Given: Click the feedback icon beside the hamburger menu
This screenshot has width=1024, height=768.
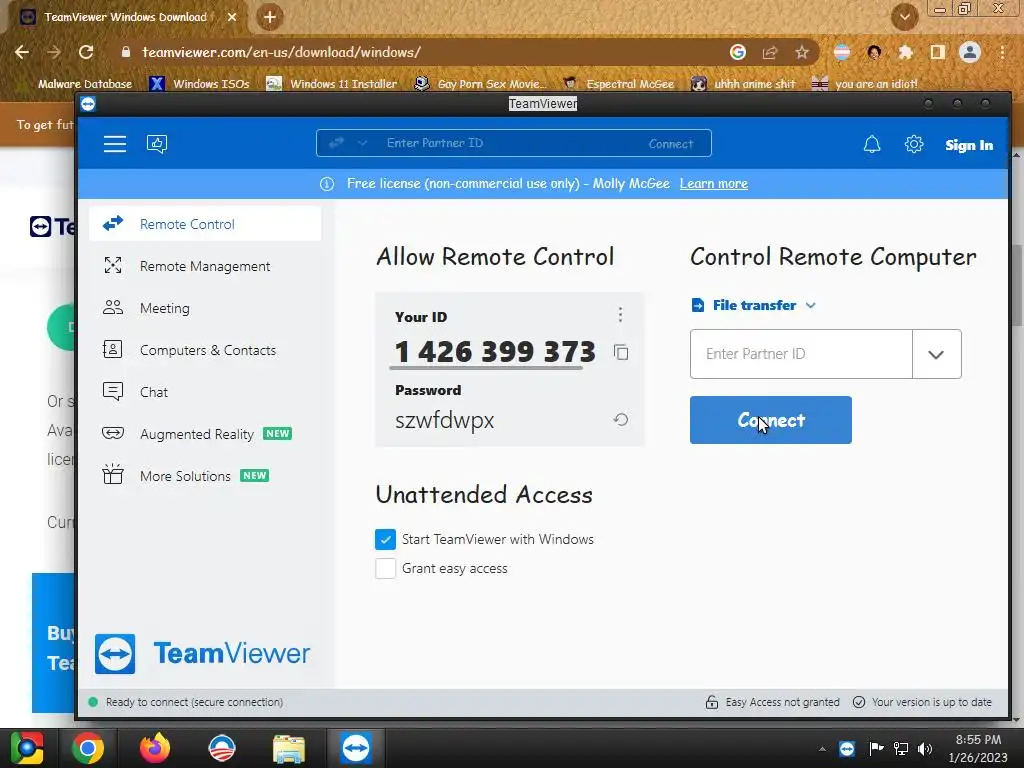Looking at the screenshot, I should coord(157,144).
